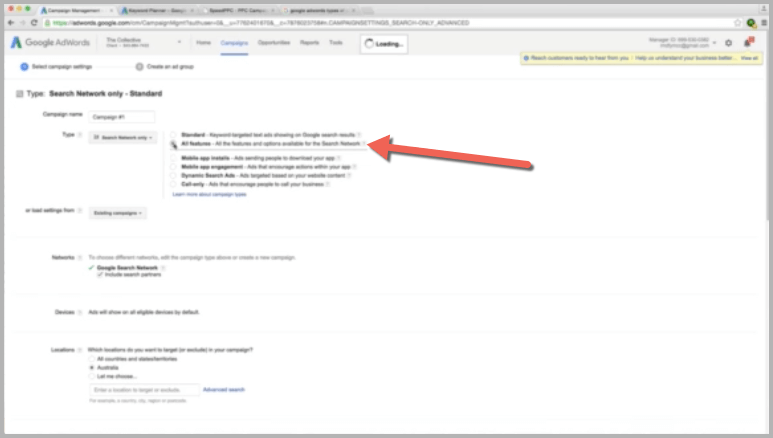Click the Chrome profile icon in title bar
This screenshot has height=438, width=773.
(764, 9)
